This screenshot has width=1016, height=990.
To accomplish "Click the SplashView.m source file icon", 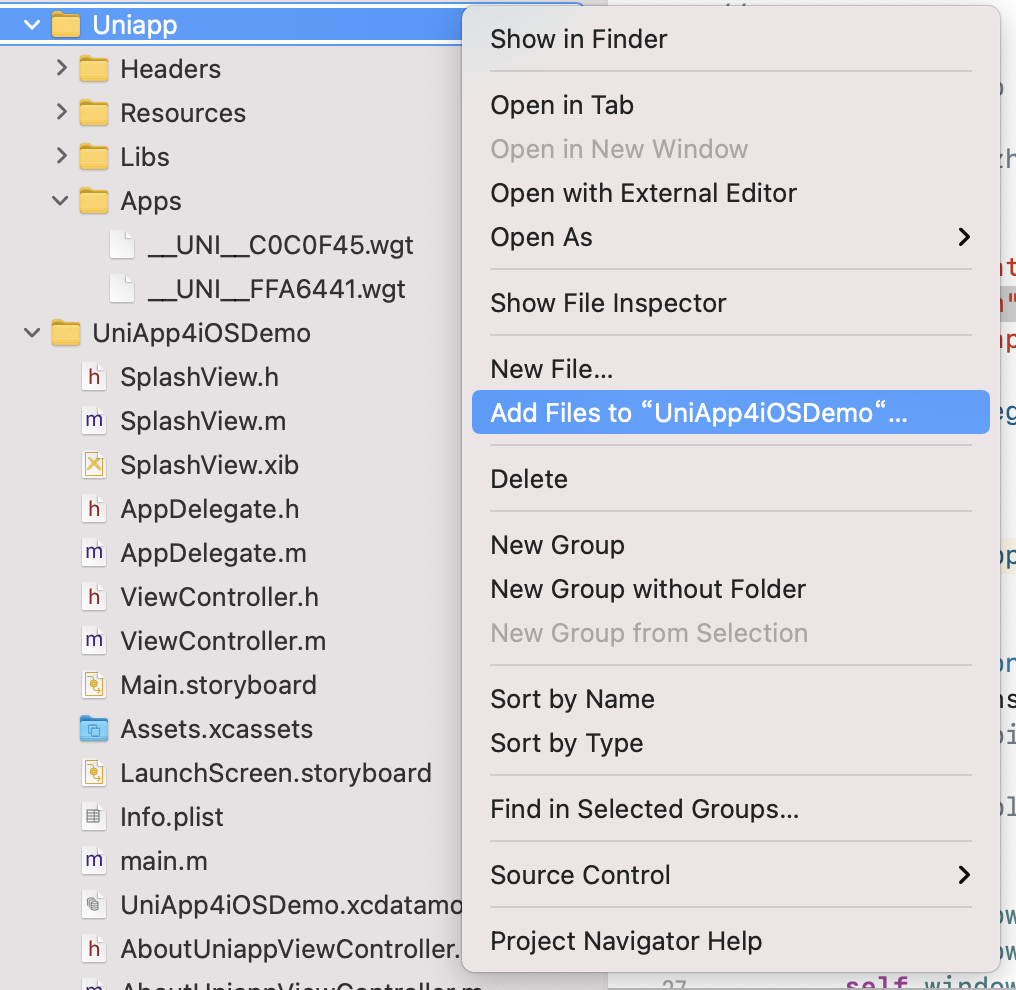I will pos(94,421).
